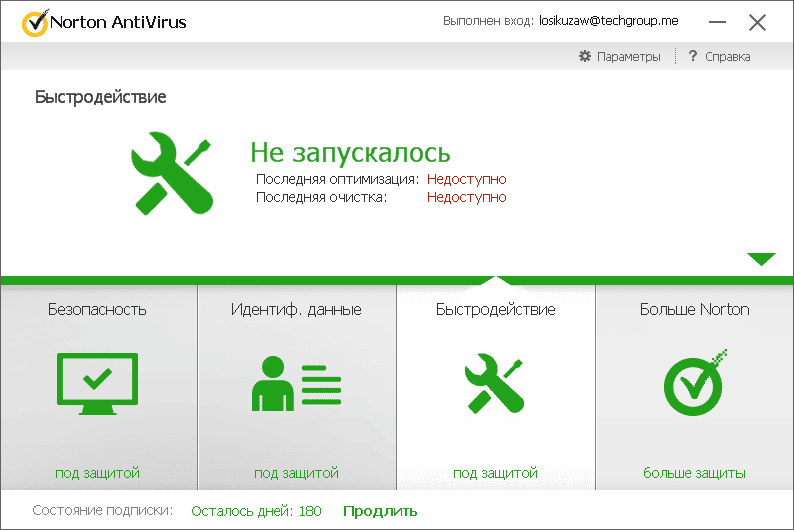Viewport: 794px width, 530px height.
Task: Click the Продлить renew link
Action: (x=380, y=511)
